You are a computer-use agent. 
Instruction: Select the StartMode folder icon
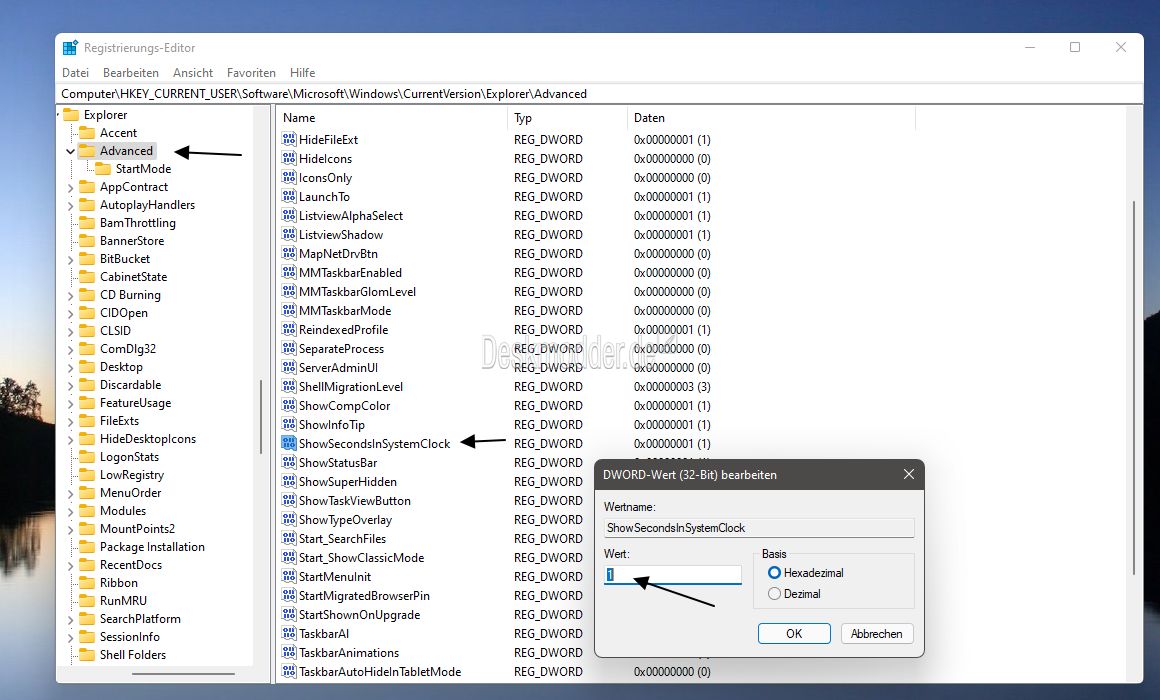[103, 169]
